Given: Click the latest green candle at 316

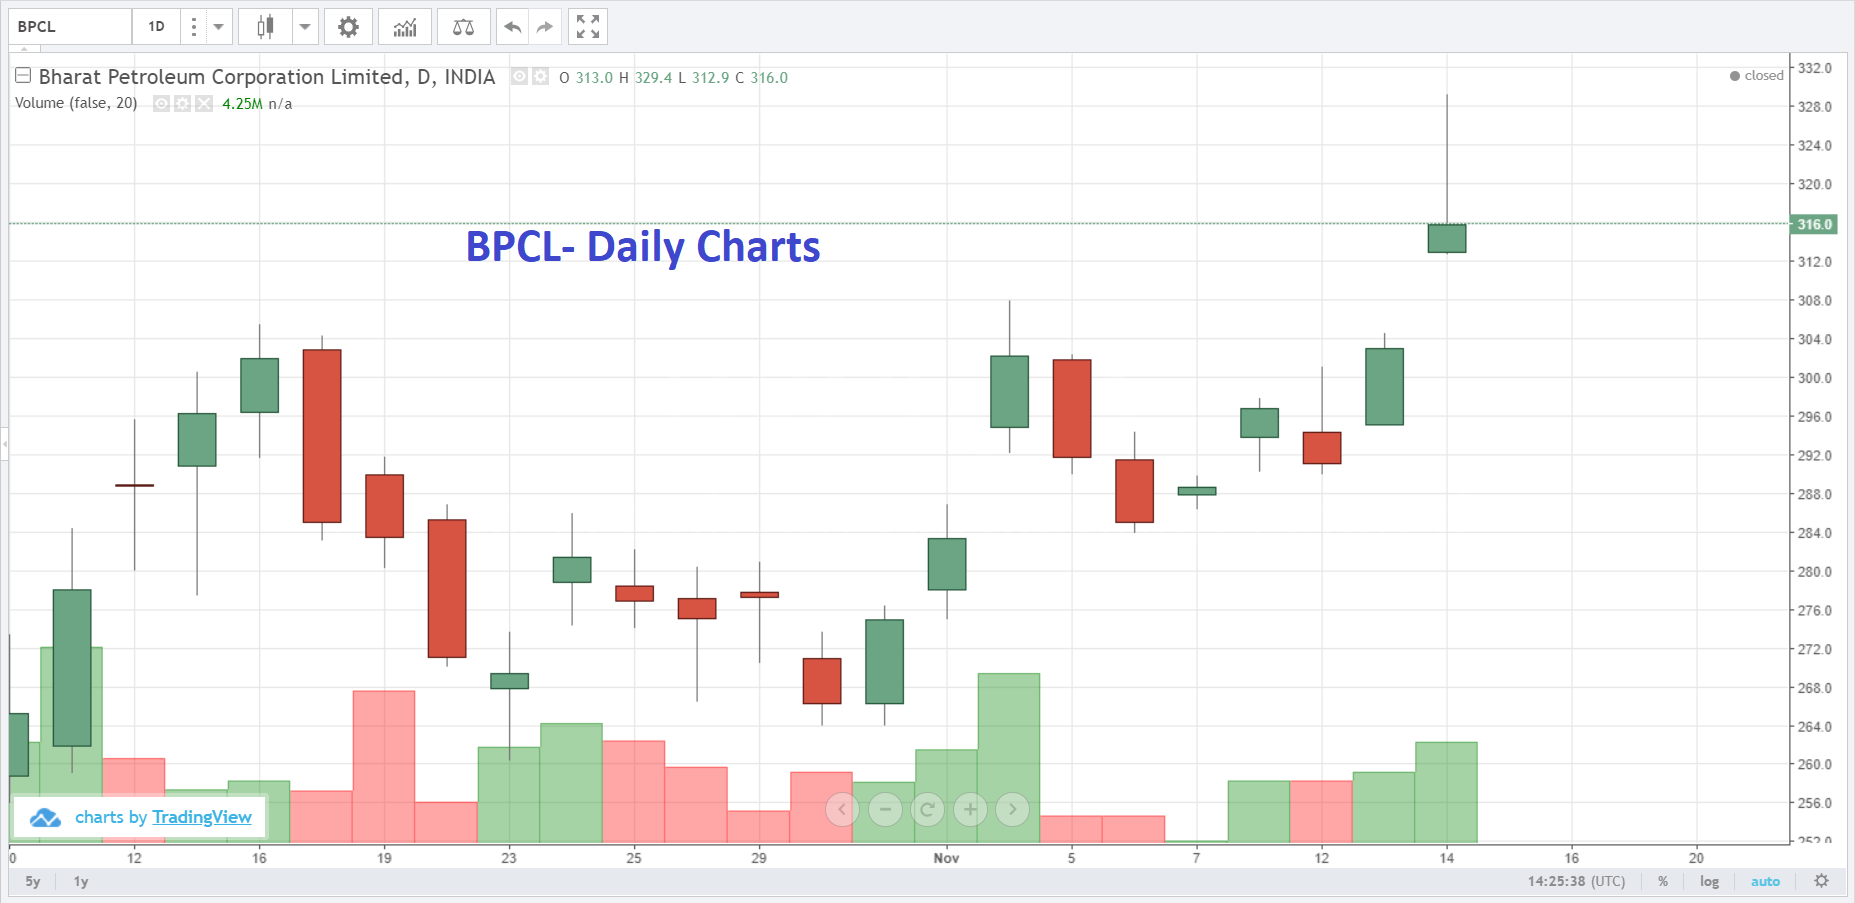Looking at the screenshot, I should tap(1447, 238).
